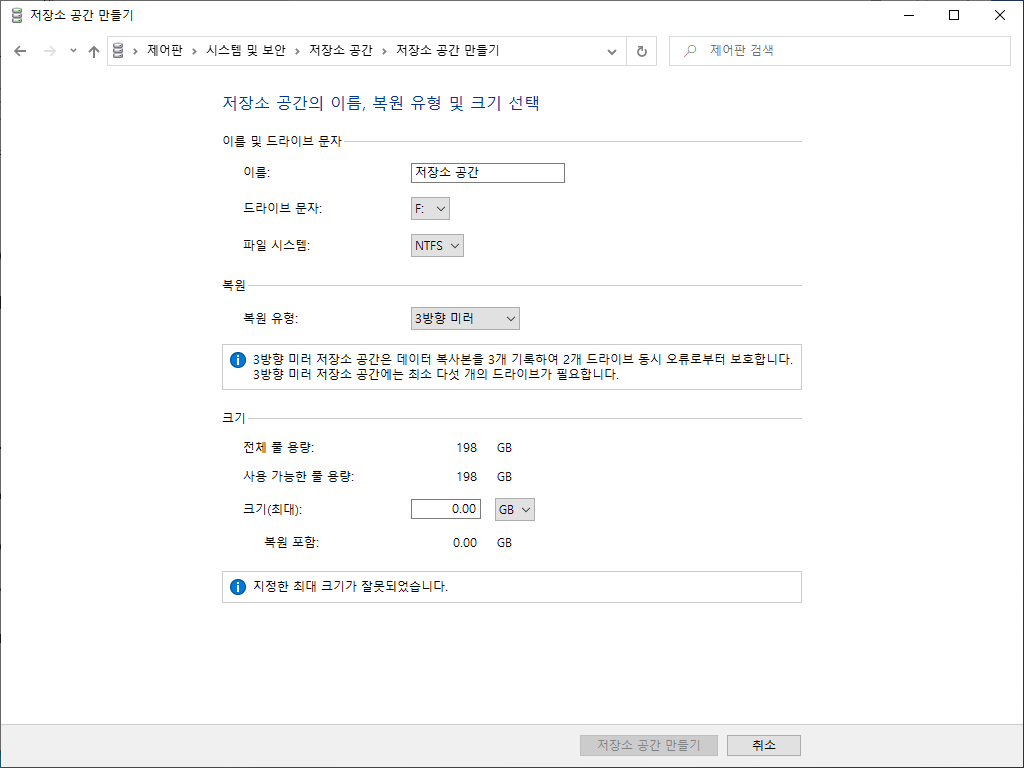The height and width of the screenshot is (768, 1024).
Task: Open the GB size unit dropdown
Action: click(515, 509)
